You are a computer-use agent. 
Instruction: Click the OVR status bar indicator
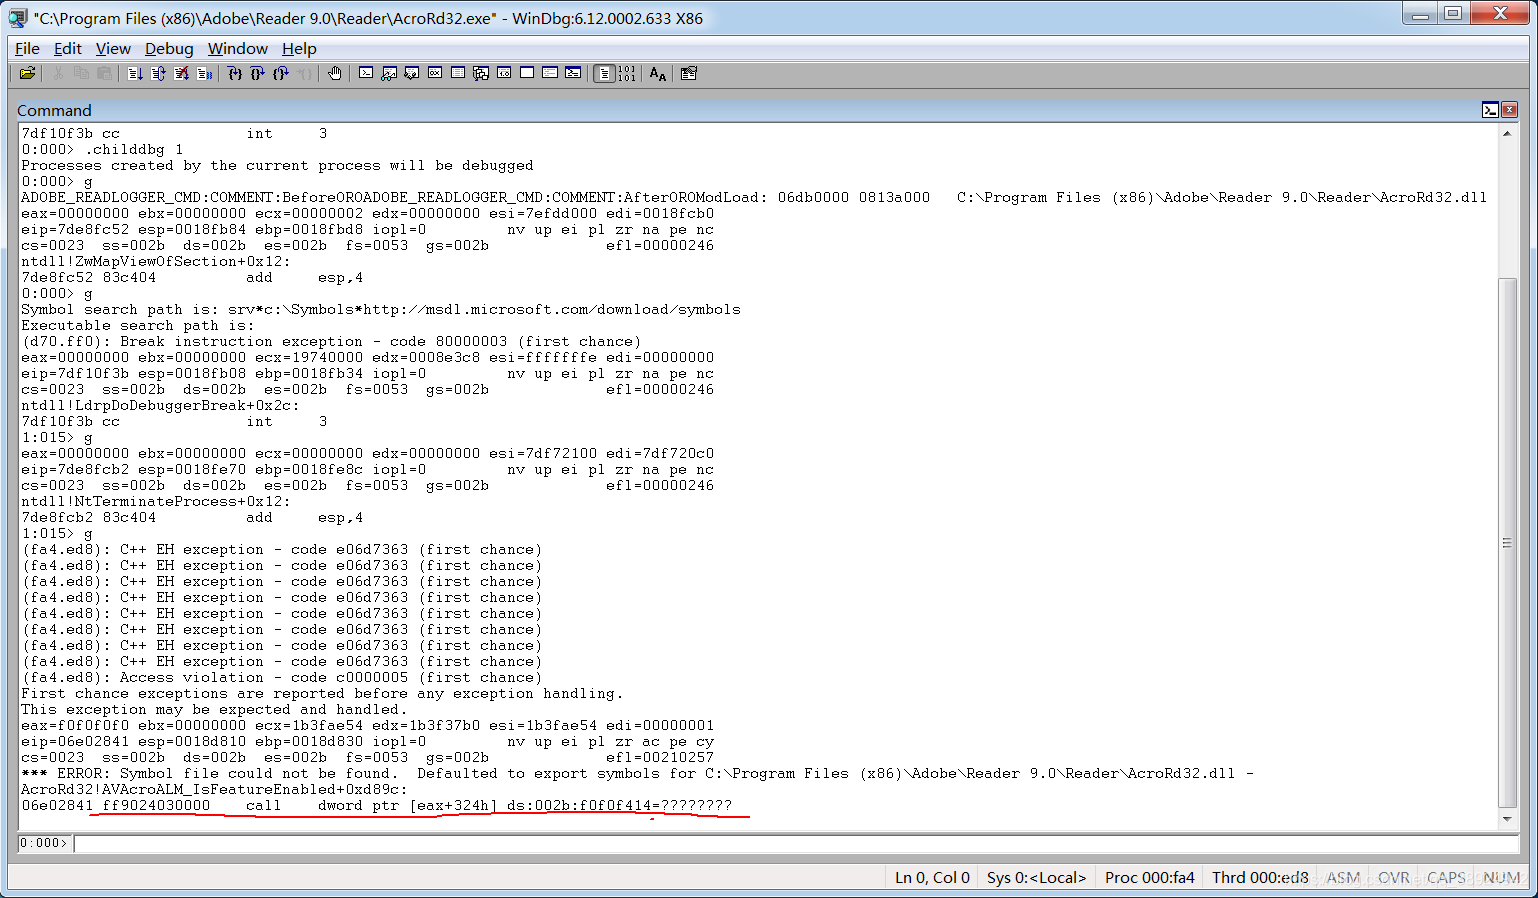(1393, 877)
